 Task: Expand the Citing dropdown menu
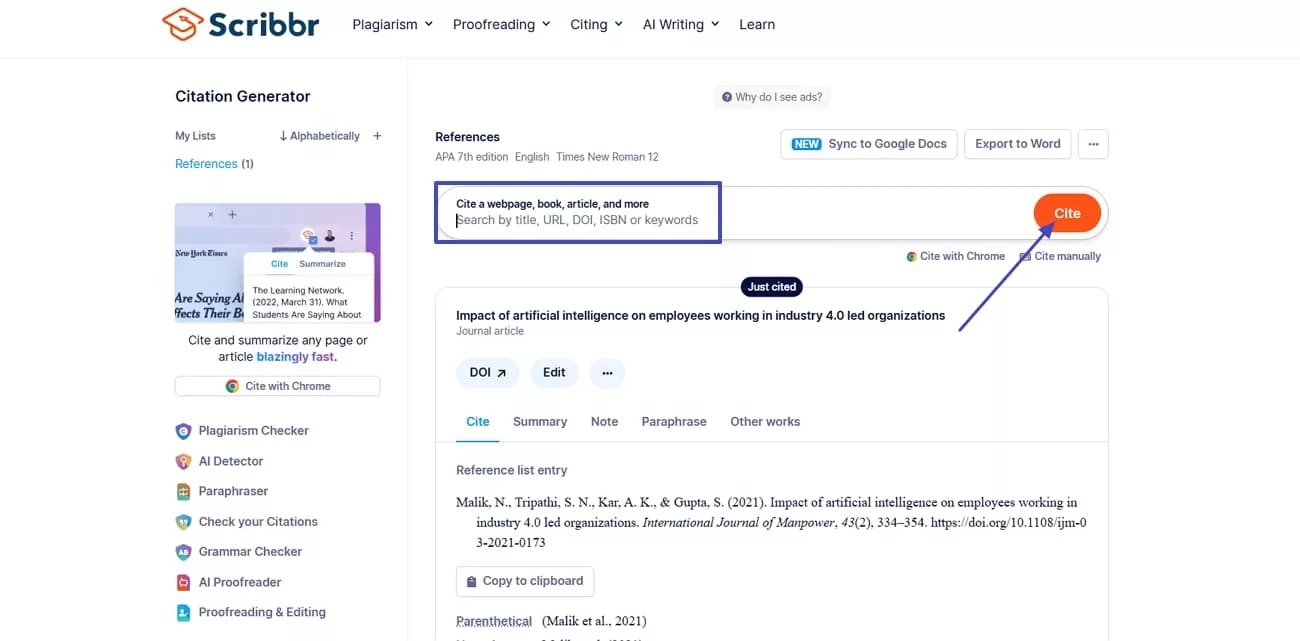596,23
